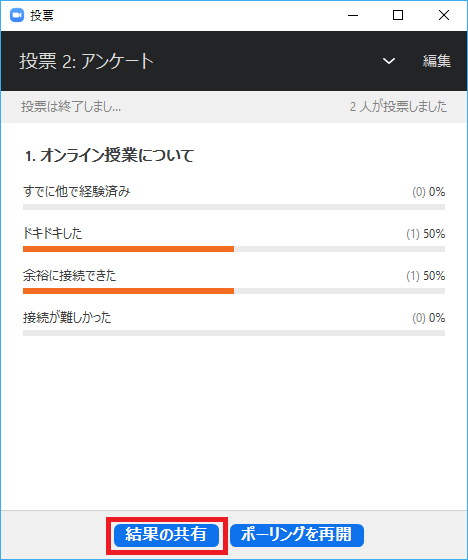The width and height of the screenshot is (468, 560).
Task: Maximize the 投票 window
Action: pos(398,15)
